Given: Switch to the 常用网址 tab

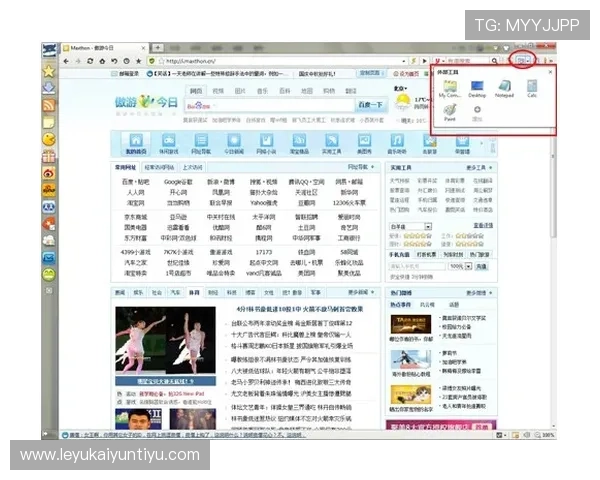Looking at the screenshot, I should point(126,167).
